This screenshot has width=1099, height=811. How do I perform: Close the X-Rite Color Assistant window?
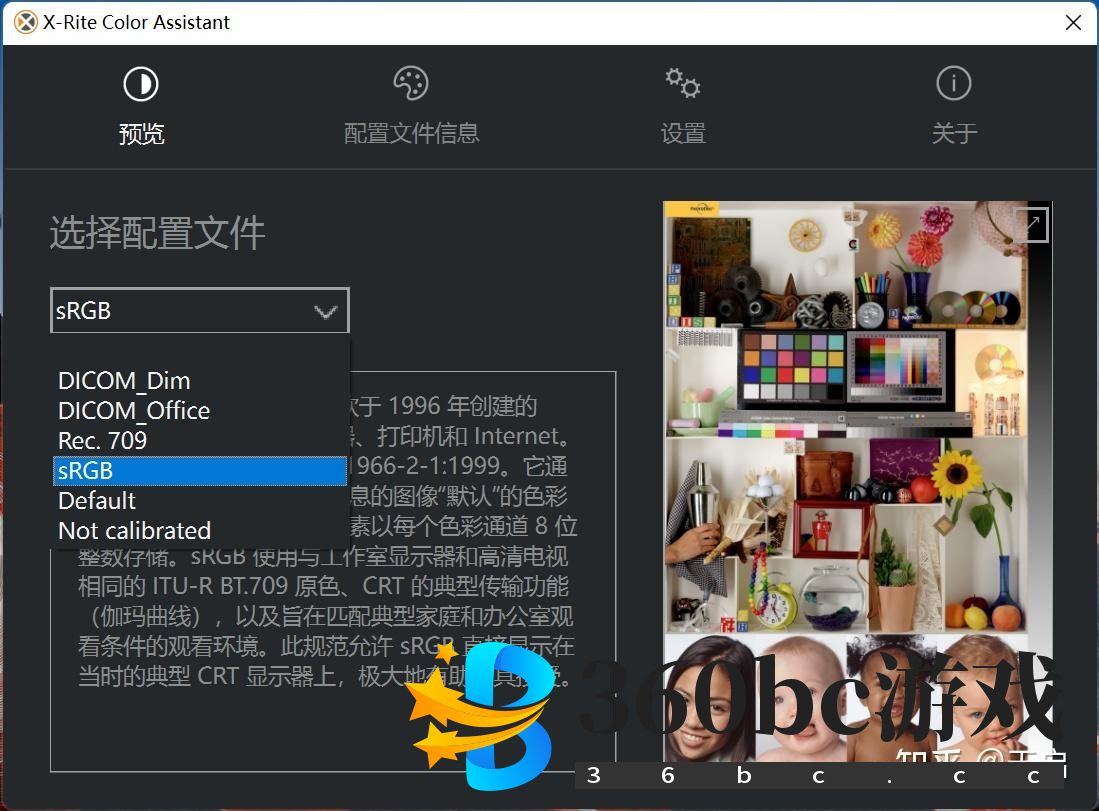(x=1073, y=22)
